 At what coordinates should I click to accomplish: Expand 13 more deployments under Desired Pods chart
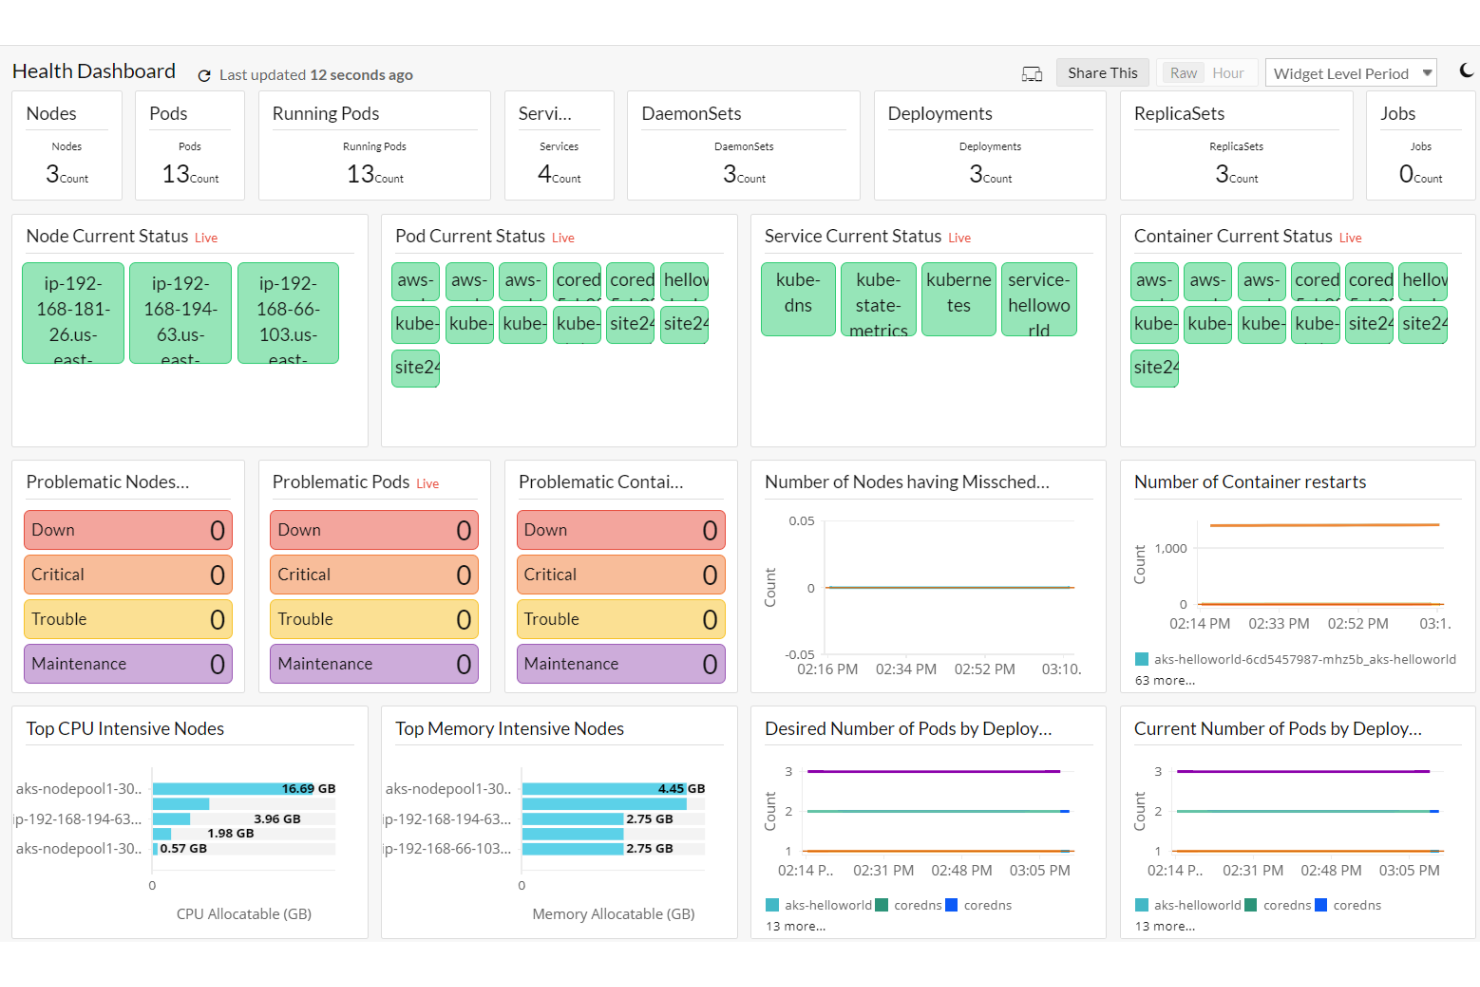click(797, 926)
